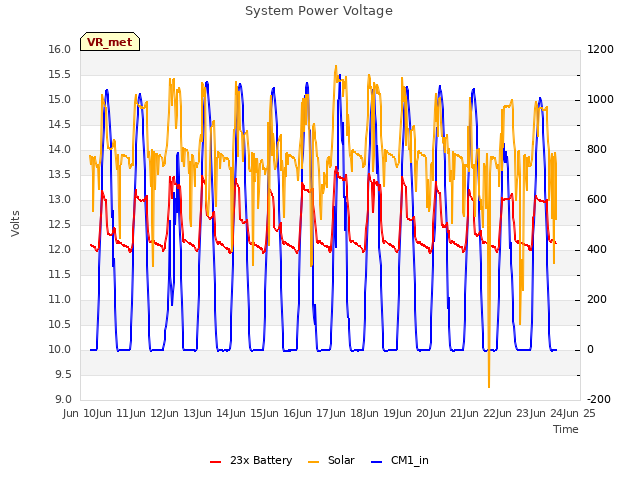Click the Jun 20 date tick label
Screen dimensions: 640x480
click(x=414, y=413)
